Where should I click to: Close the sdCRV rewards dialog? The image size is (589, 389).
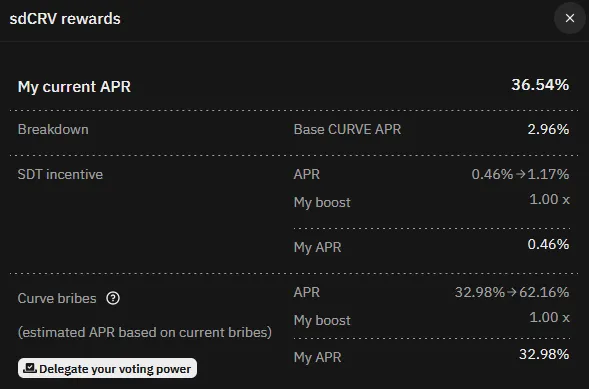[570, 18]
